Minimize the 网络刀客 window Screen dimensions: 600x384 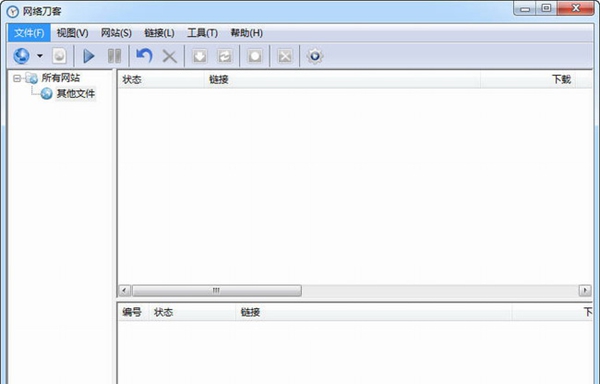(525, 8)
